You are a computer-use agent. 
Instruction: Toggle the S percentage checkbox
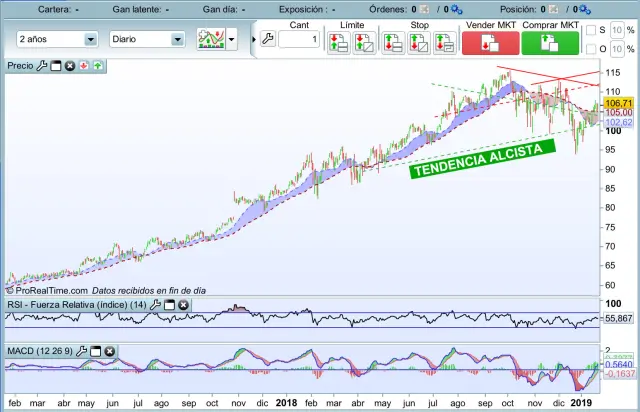click(x=589, y=30)
